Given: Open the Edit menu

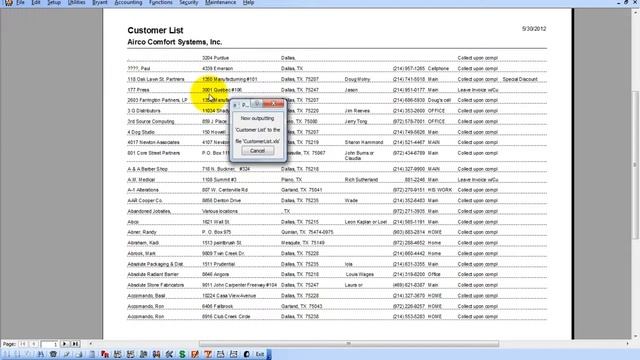Looking at the screenshot, I should tap(36, 2).
